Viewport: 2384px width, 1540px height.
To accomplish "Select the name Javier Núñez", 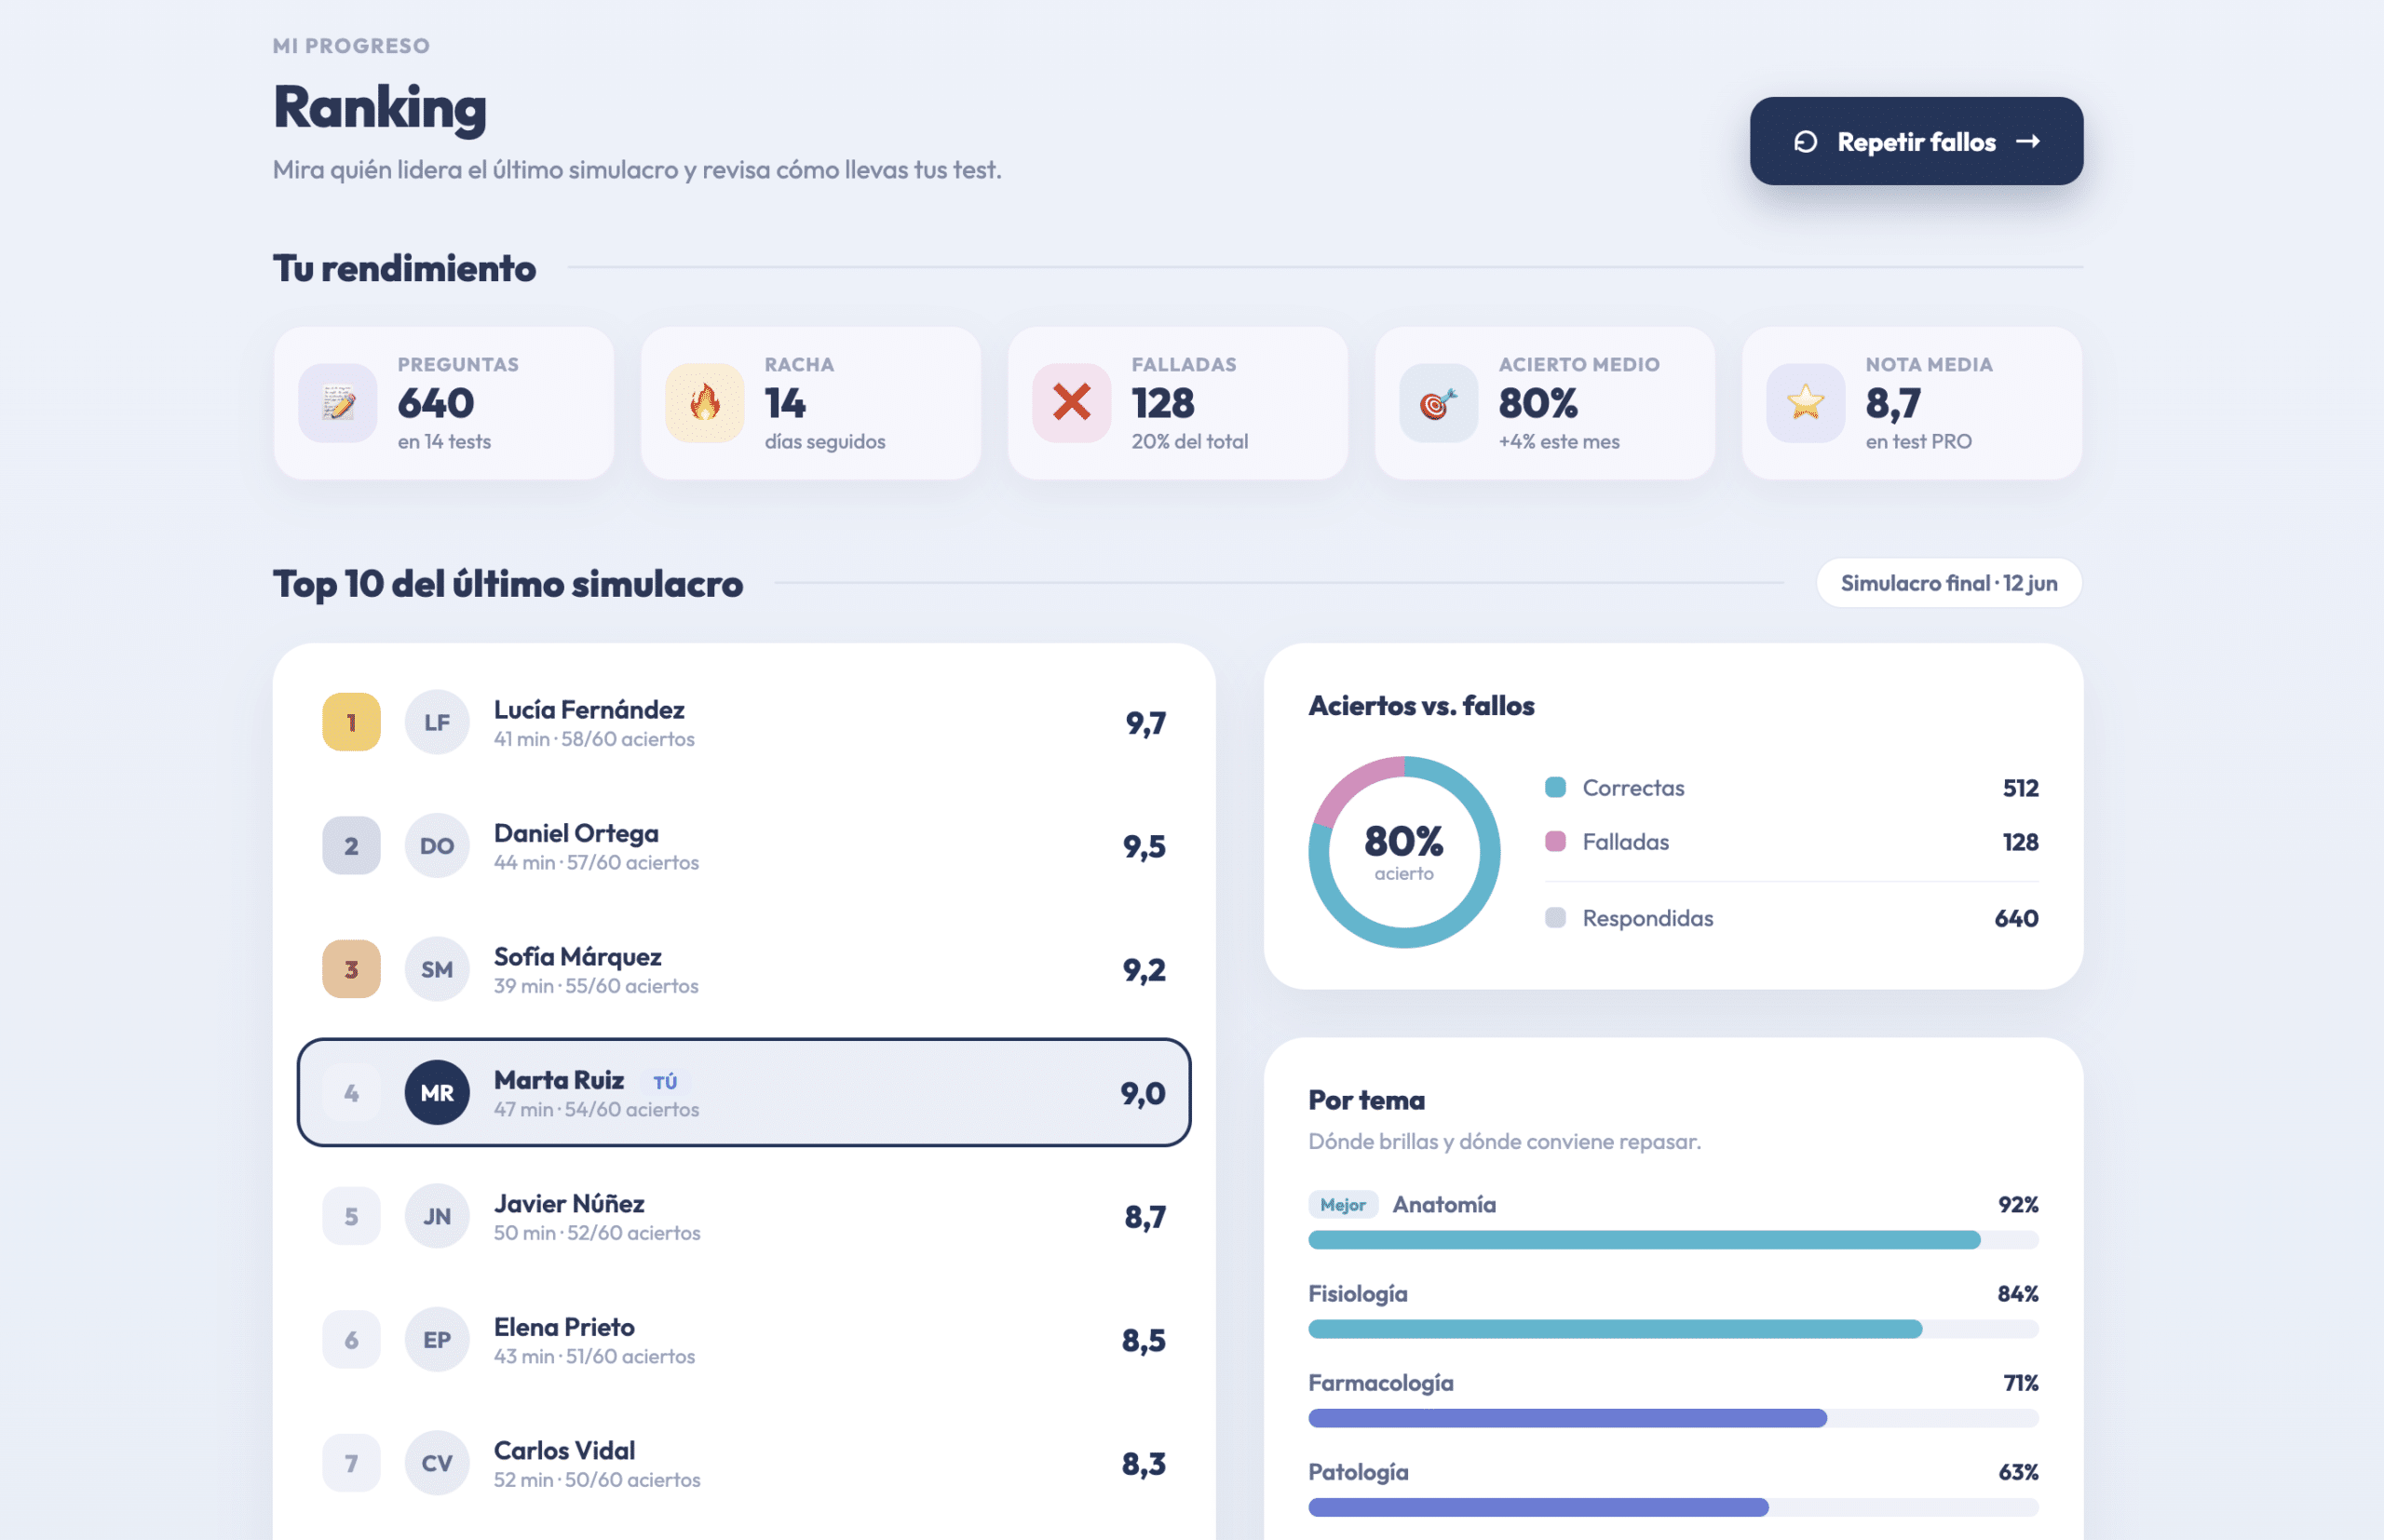I will pos(569,1204).
